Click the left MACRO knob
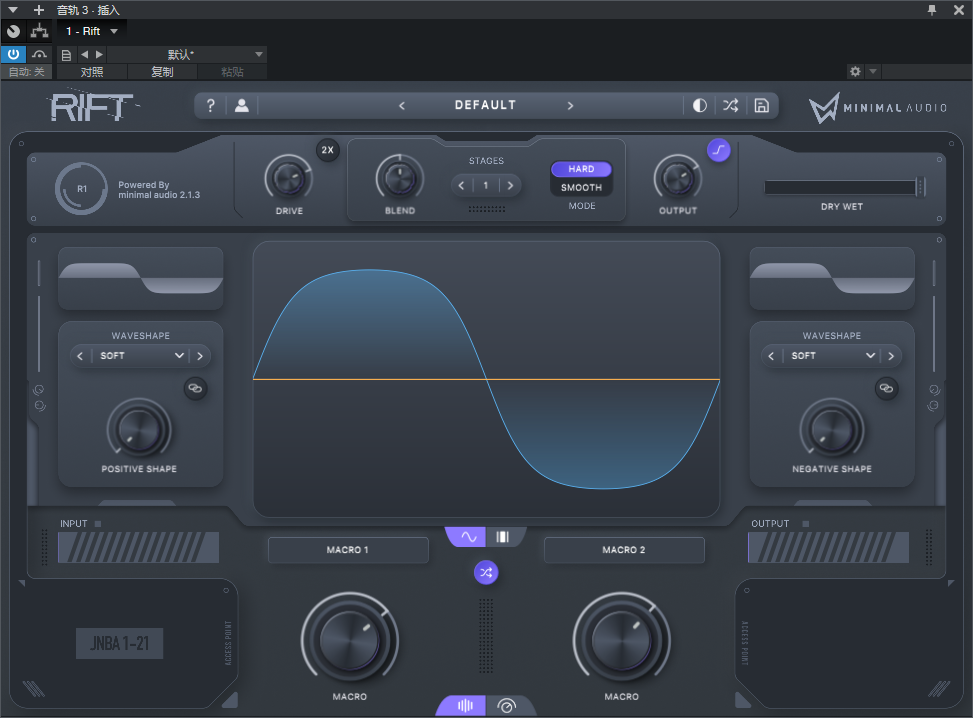Screen dimensions: 973x718 [349, 640]
